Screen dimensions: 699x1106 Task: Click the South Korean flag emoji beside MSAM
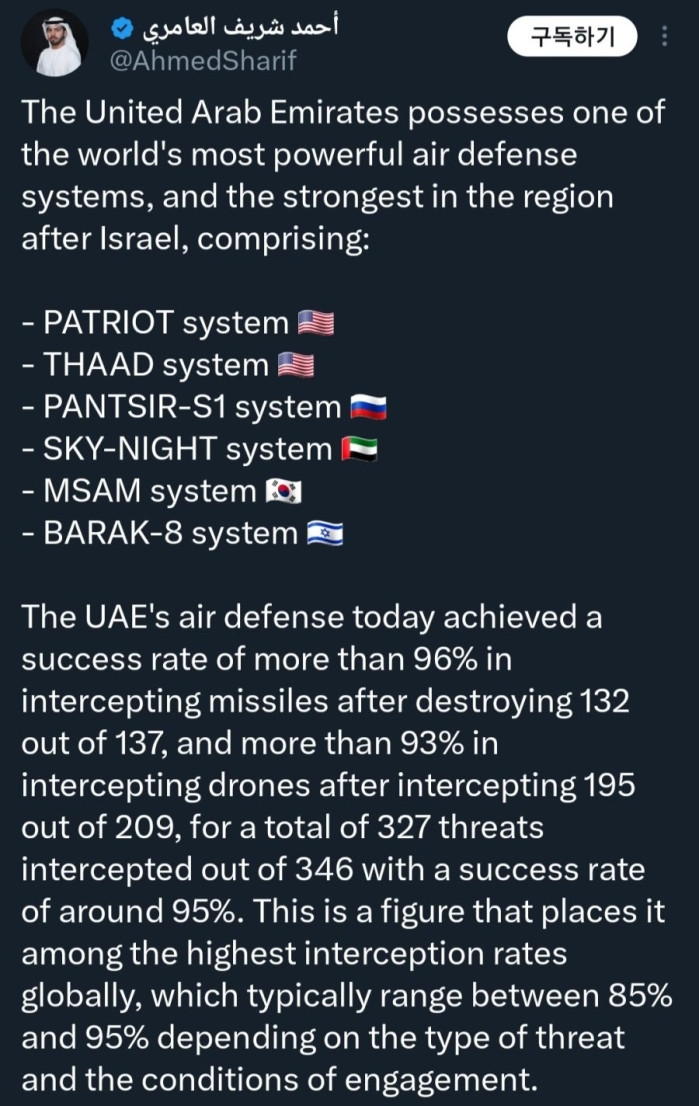pos(284,491)
